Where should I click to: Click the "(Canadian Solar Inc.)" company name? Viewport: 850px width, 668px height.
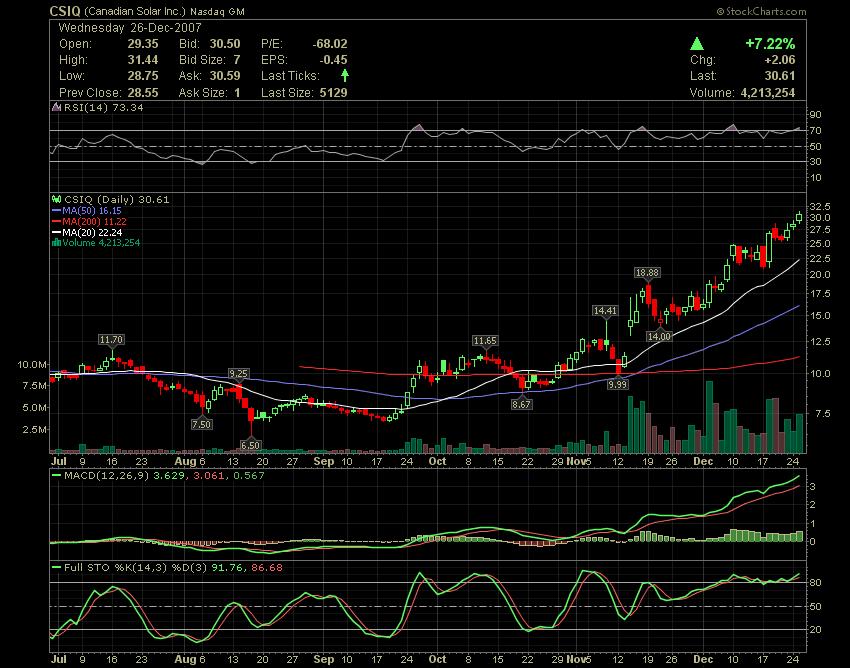(x=135, y=11)
